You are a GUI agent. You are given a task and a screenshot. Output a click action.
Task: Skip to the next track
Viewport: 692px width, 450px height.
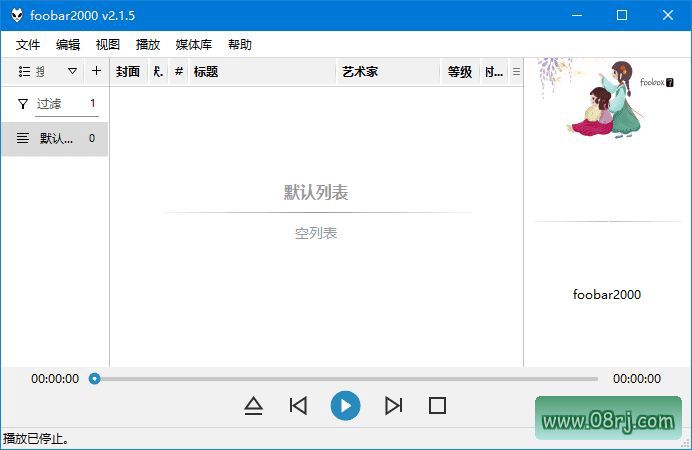[x=393, y=405]
